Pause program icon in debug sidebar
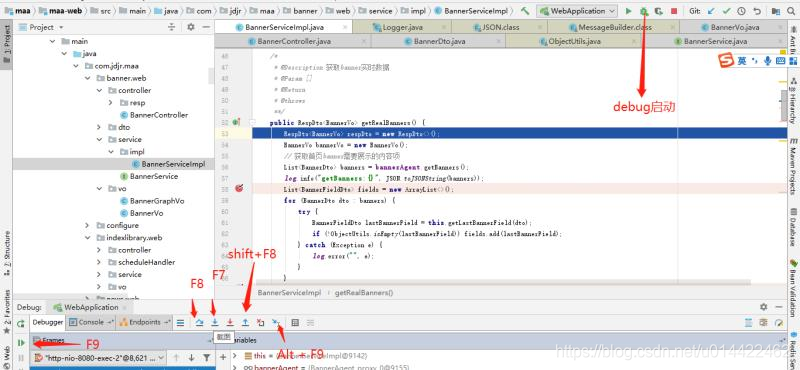This screenshot has width=800, height=370. [x=21, y=358]
